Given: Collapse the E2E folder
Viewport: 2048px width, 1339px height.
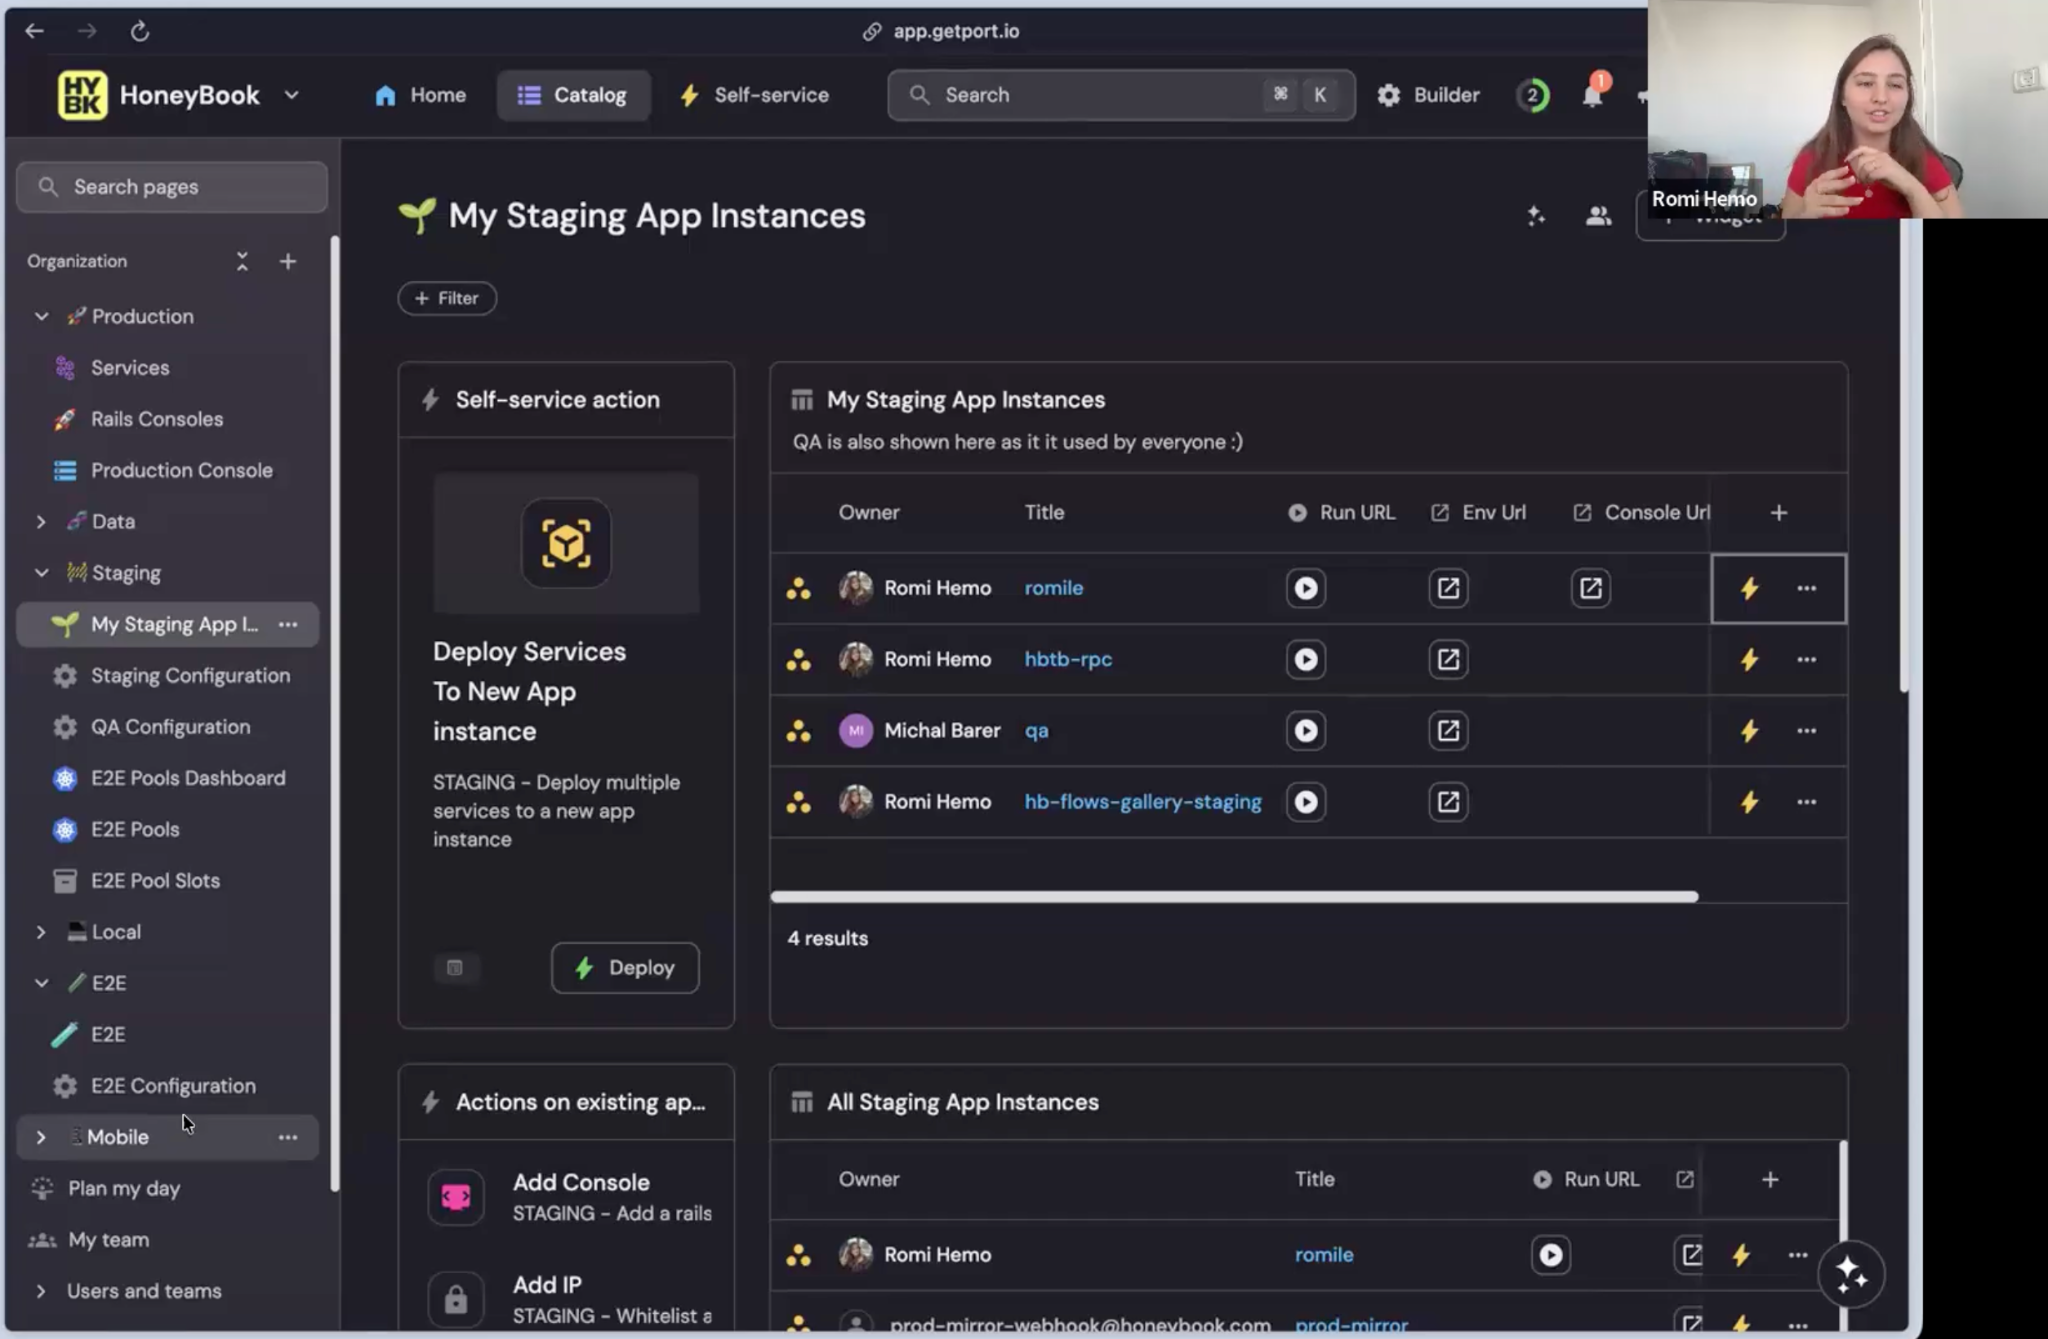Looking at the screenshot, I should (41, 983).
